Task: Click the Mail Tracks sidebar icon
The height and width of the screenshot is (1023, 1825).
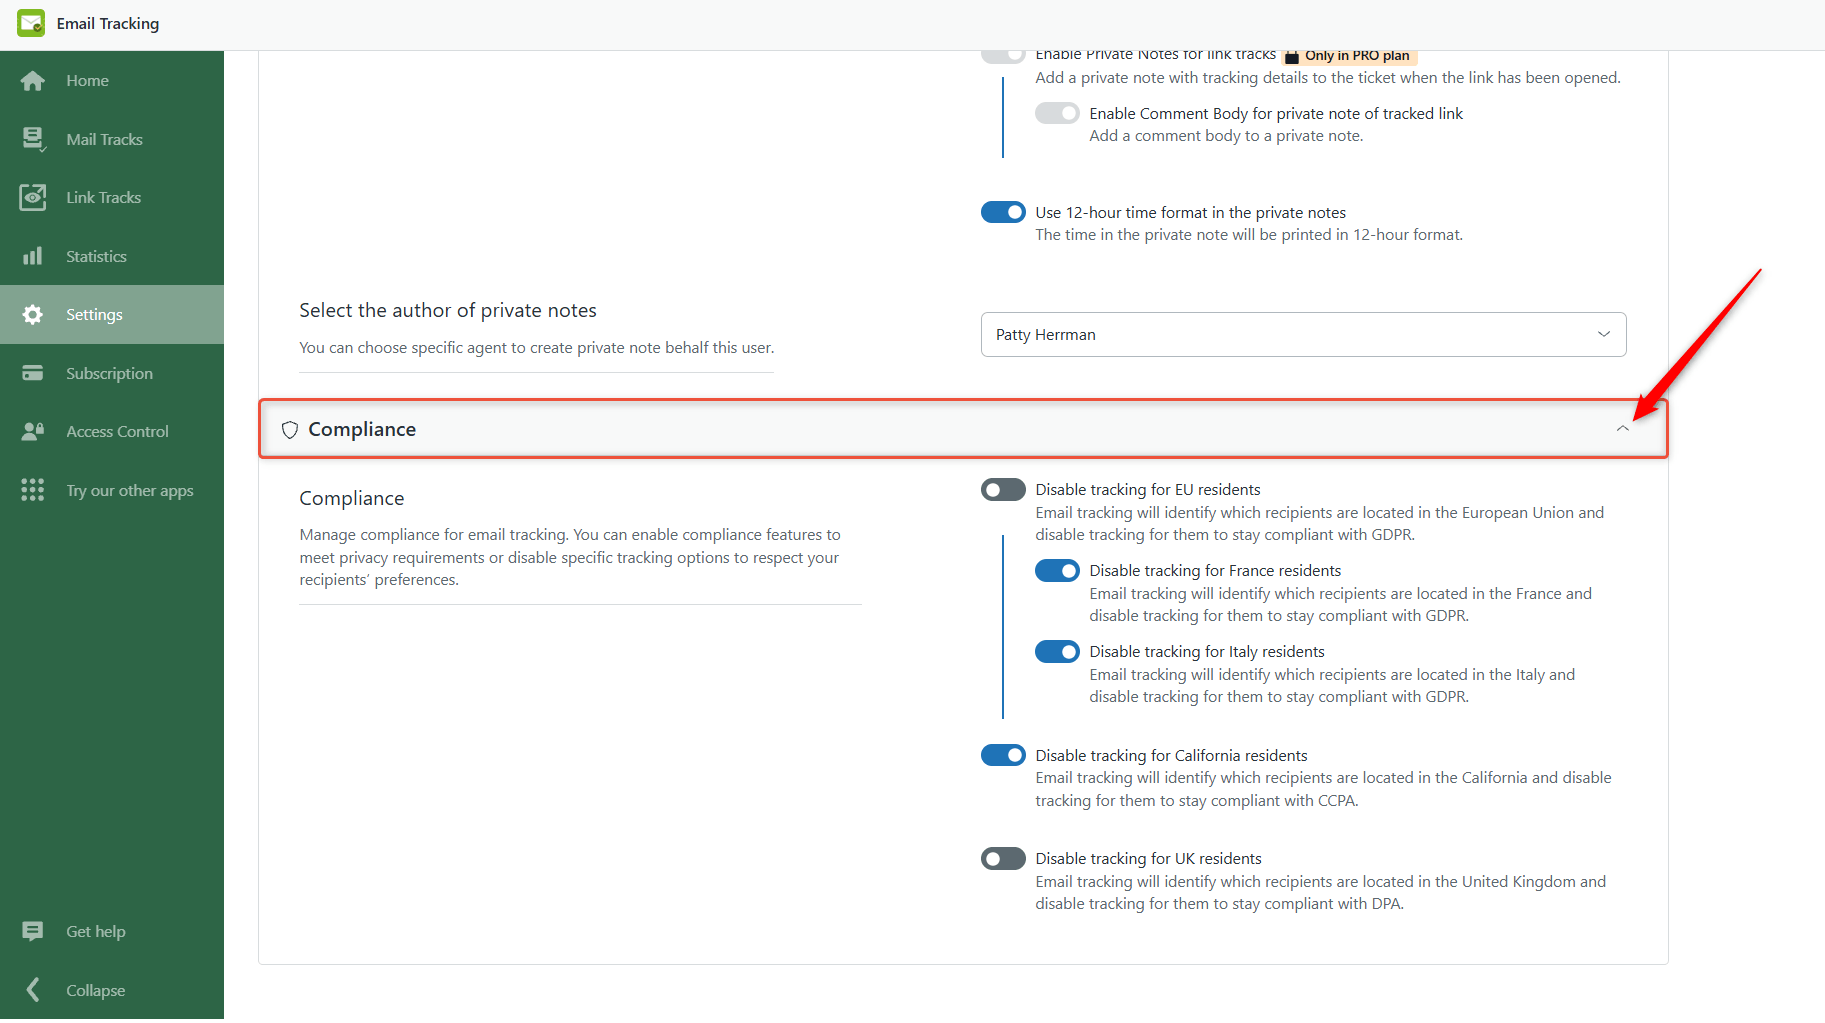Action: 33,139
